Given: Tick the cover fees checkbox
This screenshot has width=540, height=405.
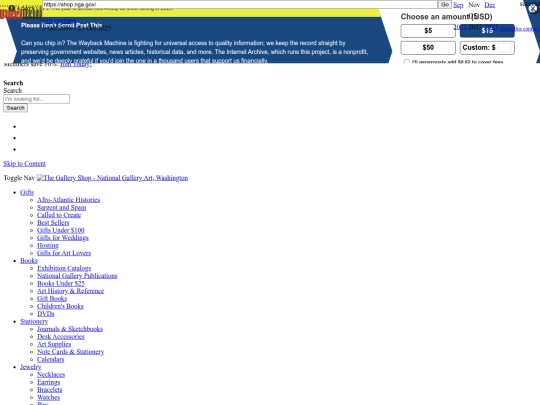Looking at the screenshot, I should point(406,62).
